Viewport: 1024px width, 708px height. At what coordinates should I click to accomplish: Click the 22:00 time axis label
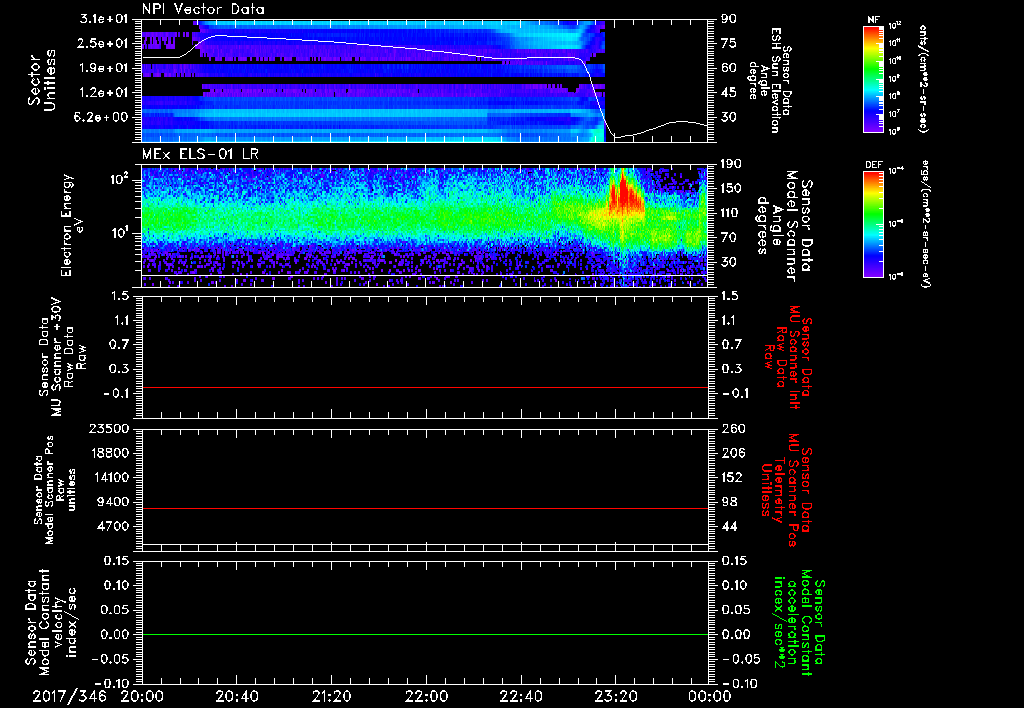click(426, 696)
